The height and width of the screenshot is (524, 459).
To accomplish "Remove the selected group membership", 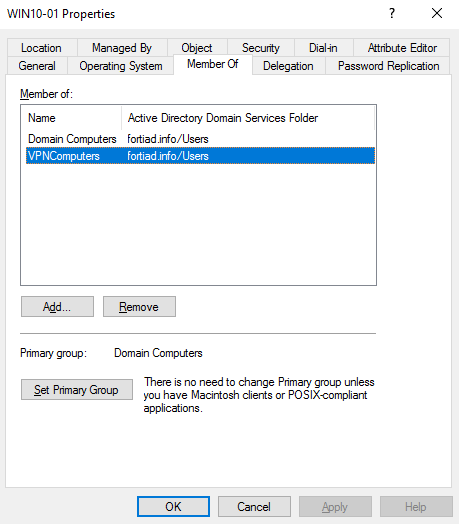I will coord(139,306).
